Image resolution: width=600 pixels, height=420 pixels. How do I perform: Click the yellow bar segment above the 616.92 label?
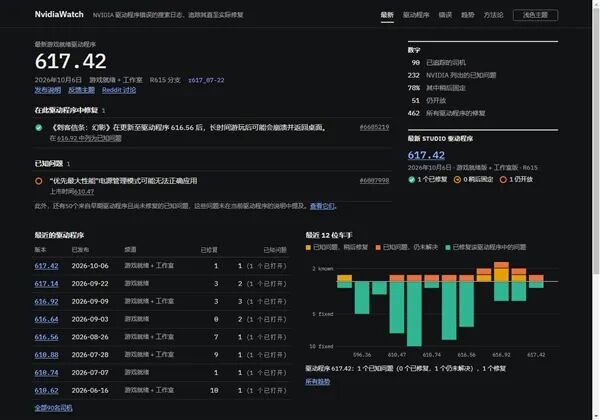click(501, 275)
